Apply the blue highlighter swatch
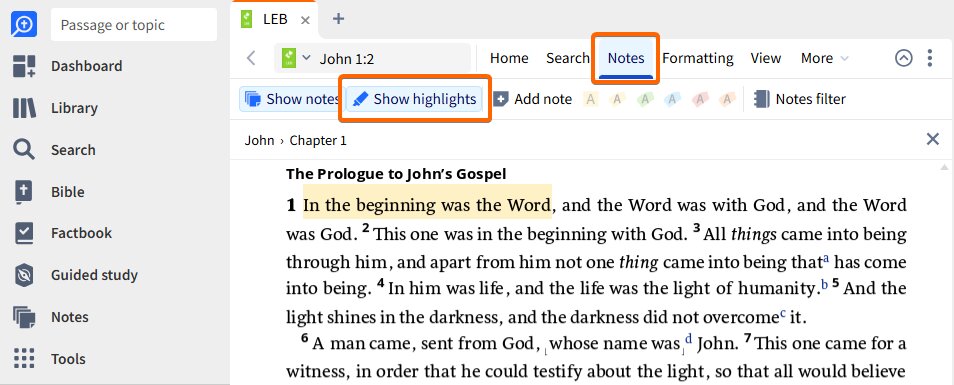 672,99
